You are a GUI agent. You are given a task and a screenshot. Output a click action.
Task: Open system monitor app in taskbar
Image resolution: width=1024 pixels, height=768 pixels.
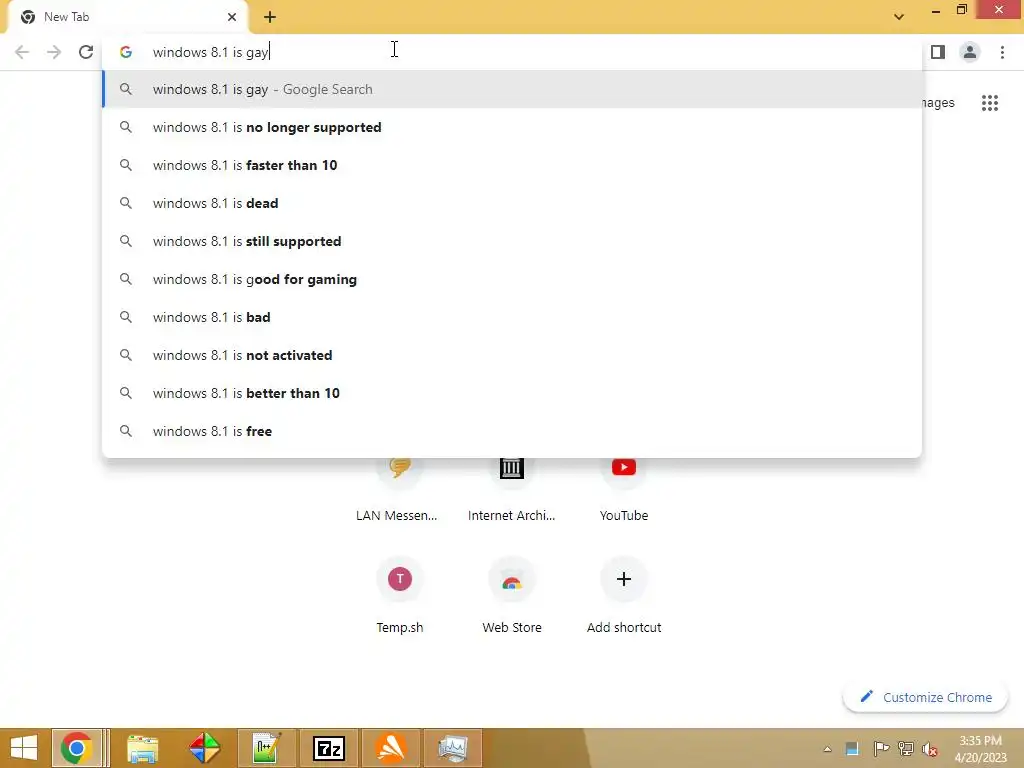click(453, 748)
